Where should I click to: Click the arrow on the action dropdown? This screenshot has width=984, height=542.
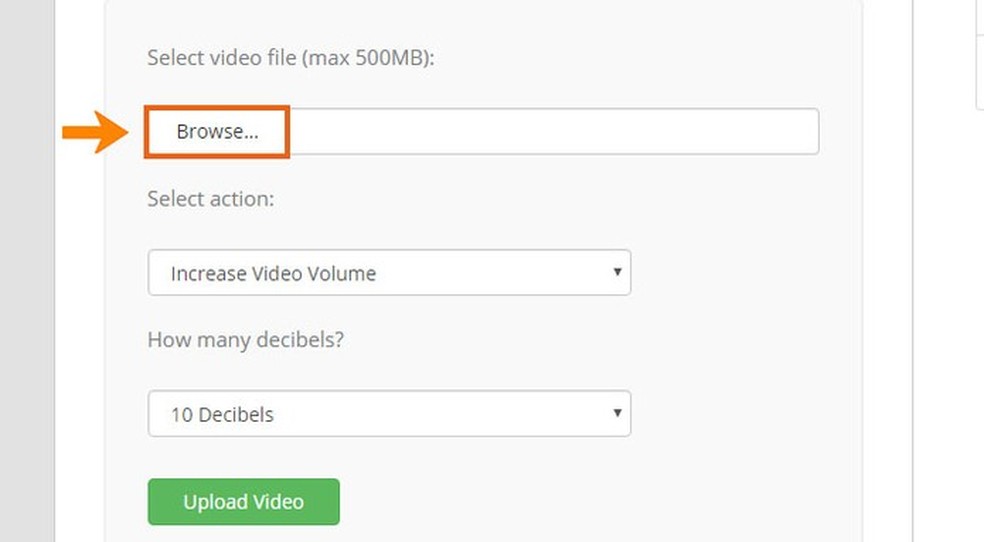pos(617,272)
